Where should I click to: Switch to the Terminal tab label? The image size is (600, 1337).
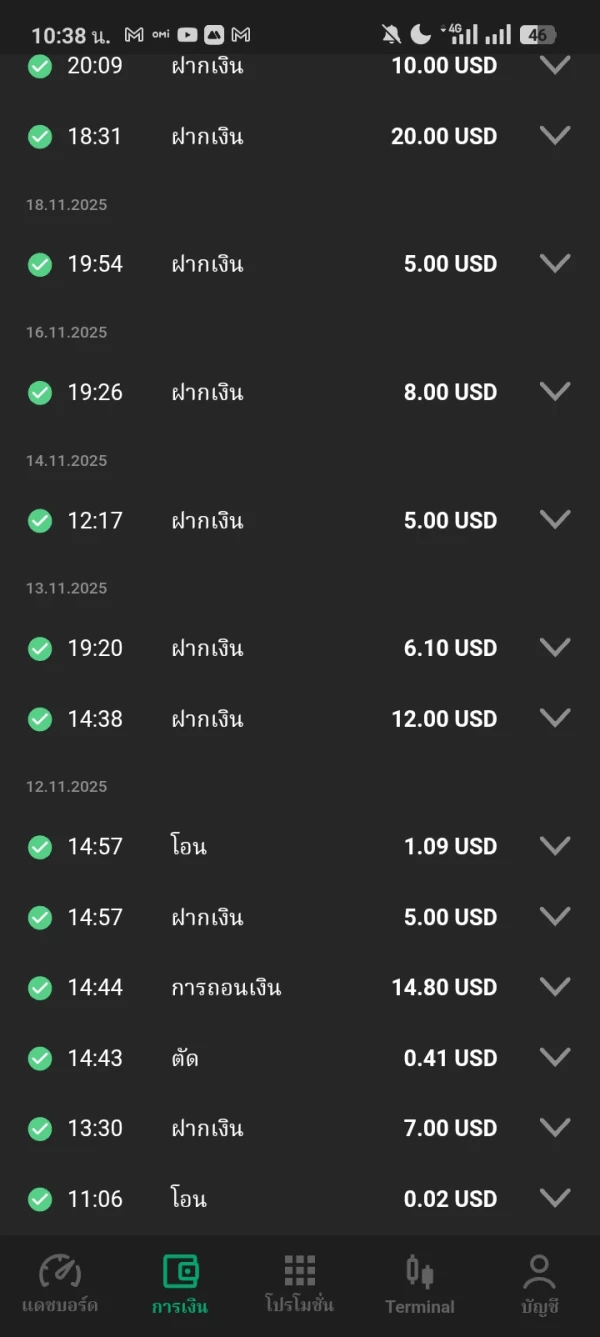click(420, 1307)
